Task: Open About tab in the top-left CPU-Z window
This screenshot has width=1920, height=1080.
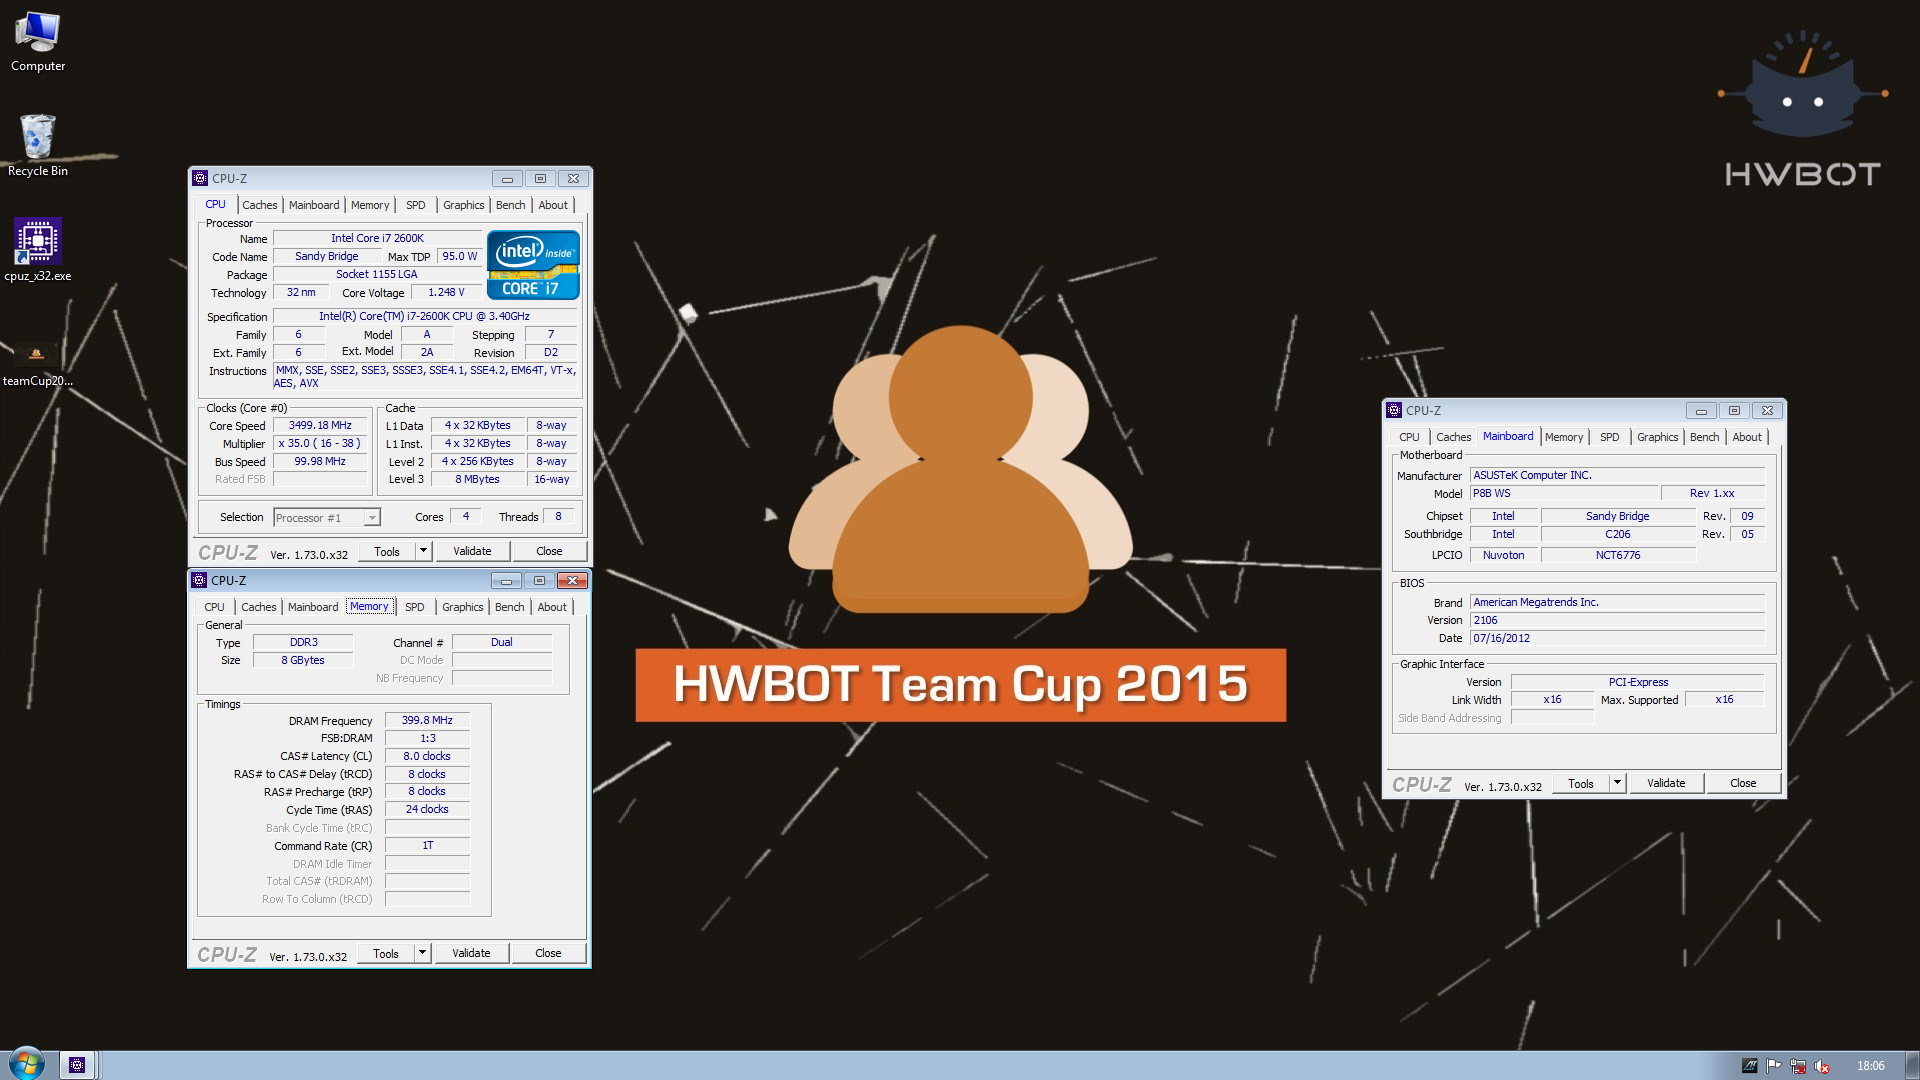Action: click(553, 205)
